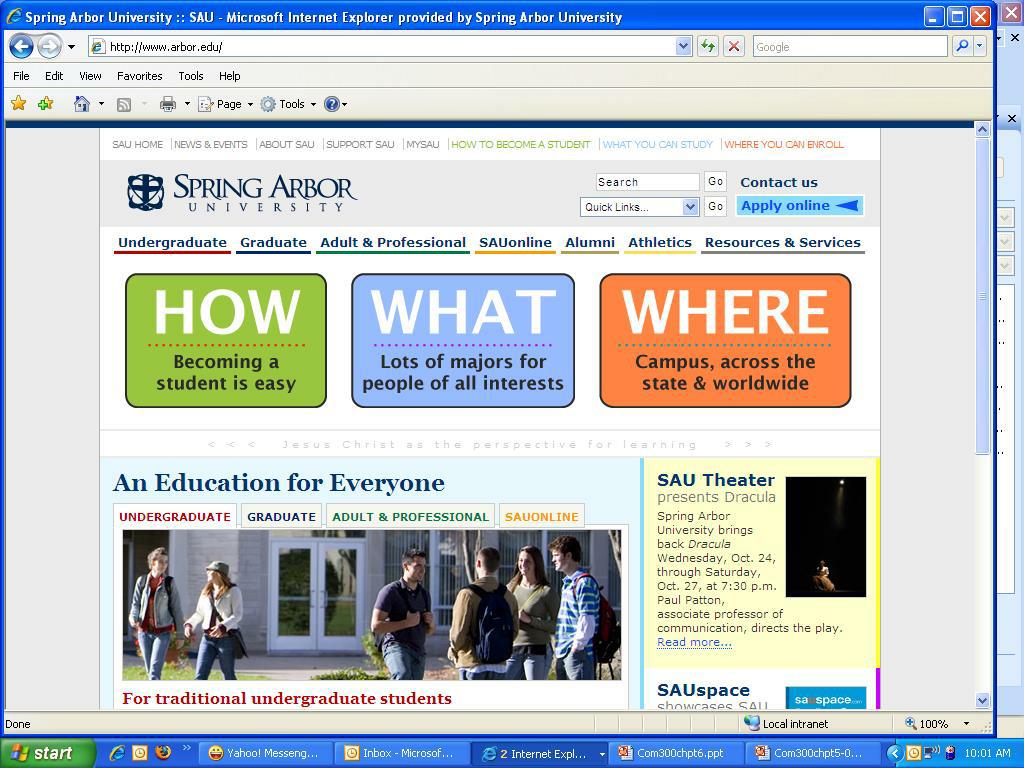The height and width of the screenshot is (768, 1024).
Task: Click the Athletics navigation link
Action: tap(660, 243)
